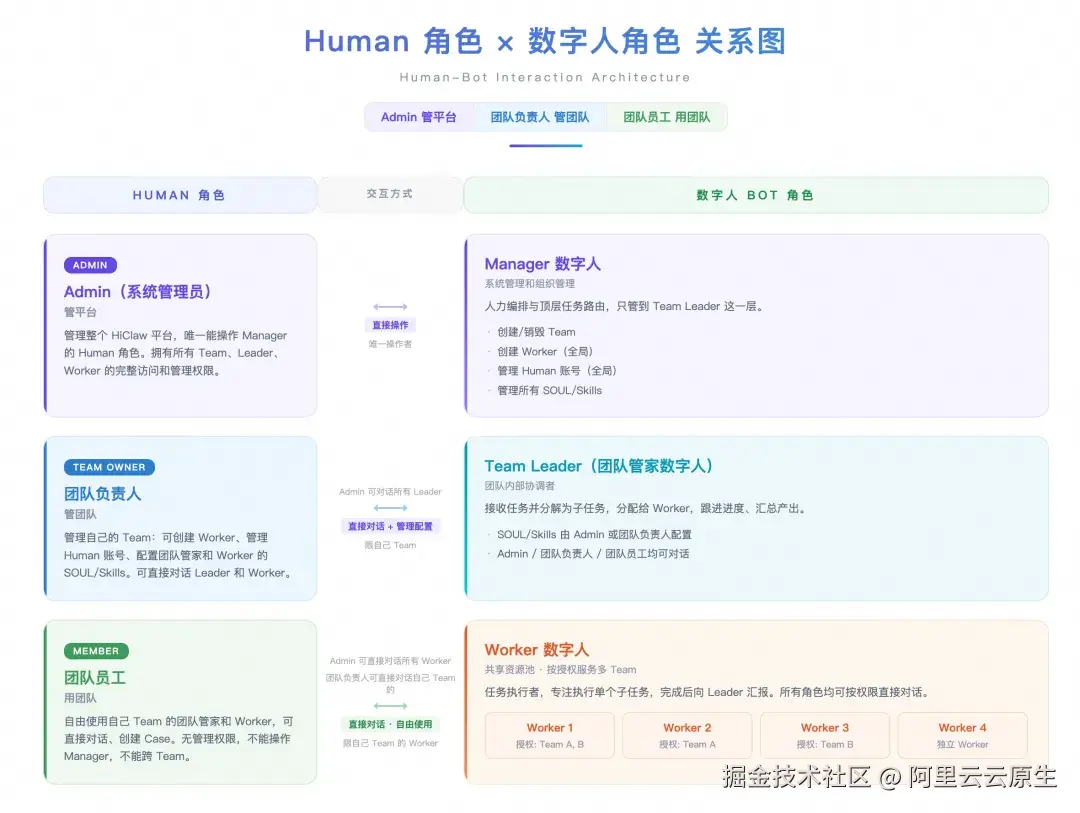Click the double-arrow icon above 直接操作
The width and height of the screenshot is (1080, 813).
(x=389, y=306)
